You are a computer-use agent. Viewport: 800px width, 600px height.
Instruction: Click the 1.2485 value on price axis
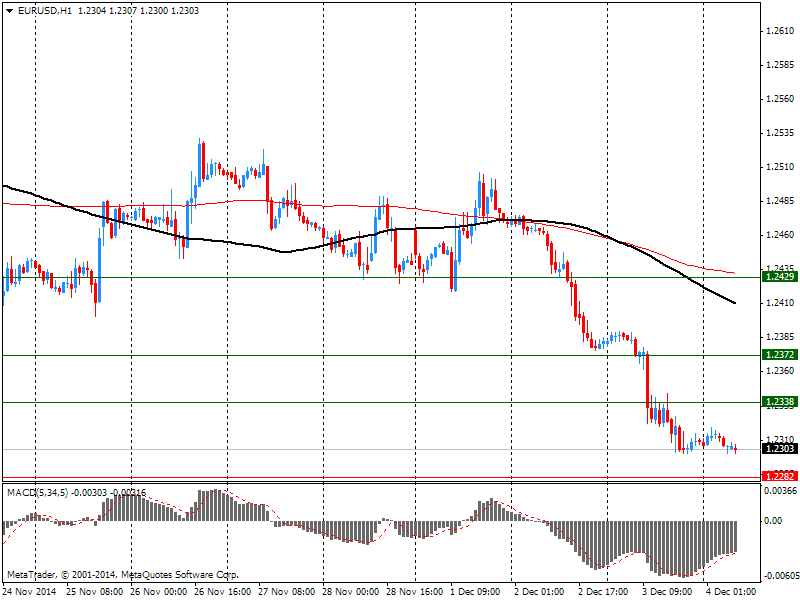click(x=780, y=201)
